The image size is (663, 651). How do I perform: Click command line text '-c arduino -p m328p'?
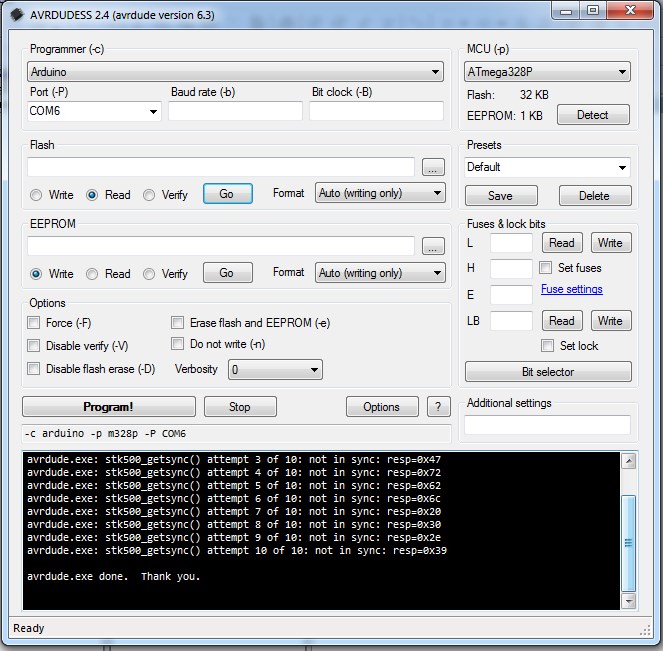point(81,434)
